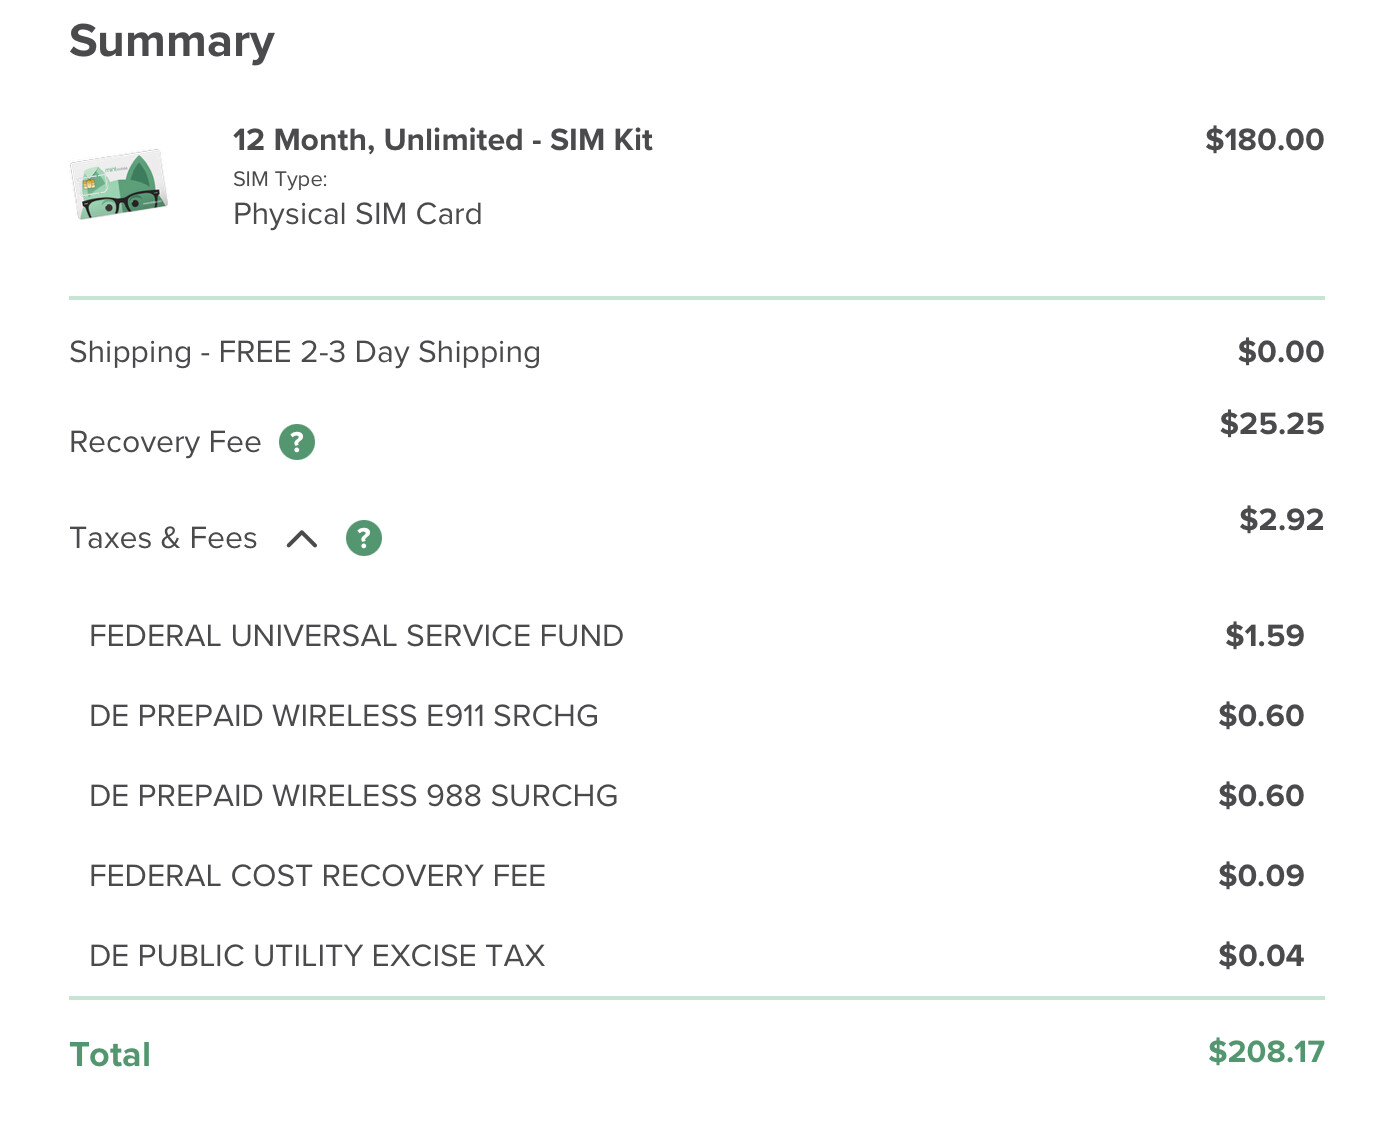Click the DE Prepaid Wireless 988 SURCHG line

(353, 796)
